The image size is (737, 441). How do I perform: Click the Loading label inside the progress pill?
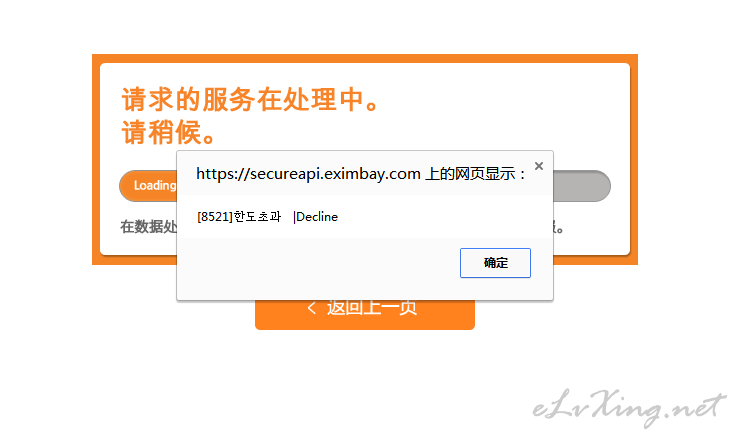tap(155, 185)
